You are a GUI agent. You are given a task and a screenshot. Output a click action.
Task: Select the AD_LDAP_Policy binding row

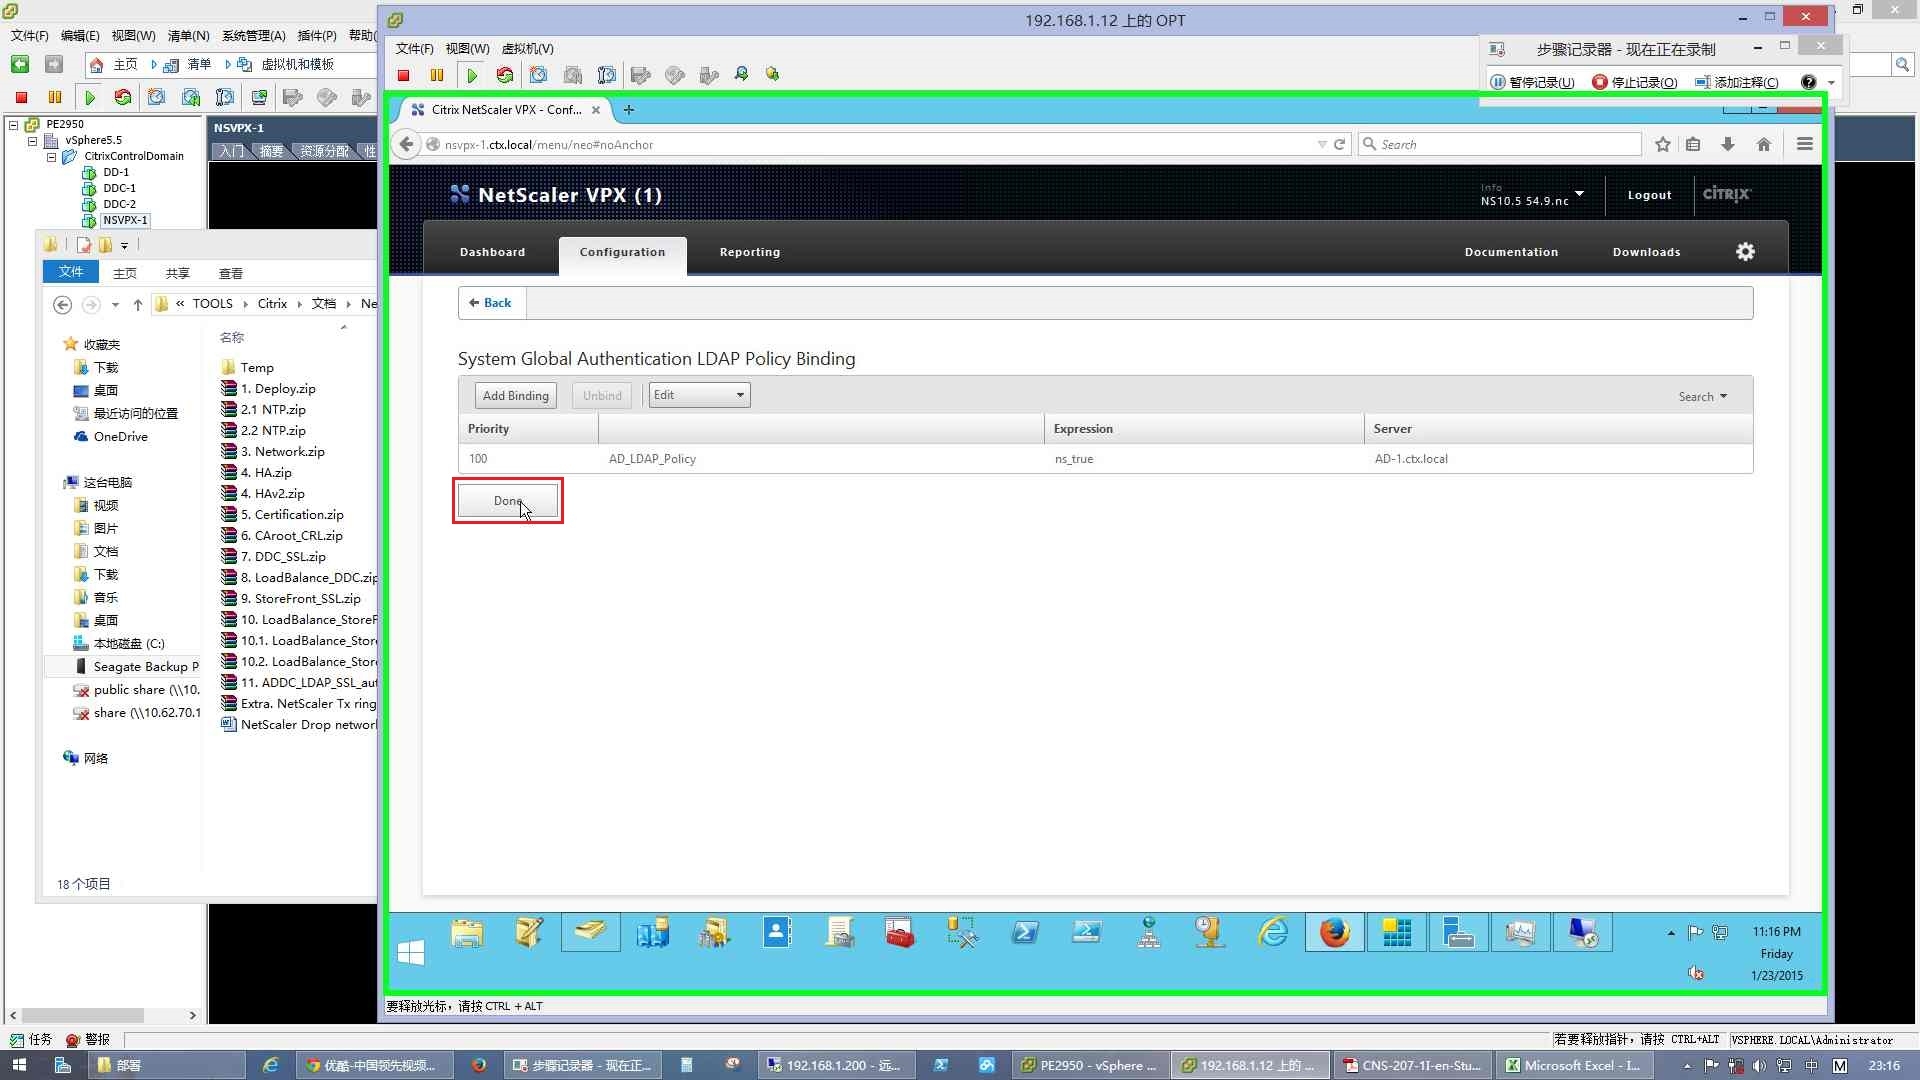[x=1105, y=459]
